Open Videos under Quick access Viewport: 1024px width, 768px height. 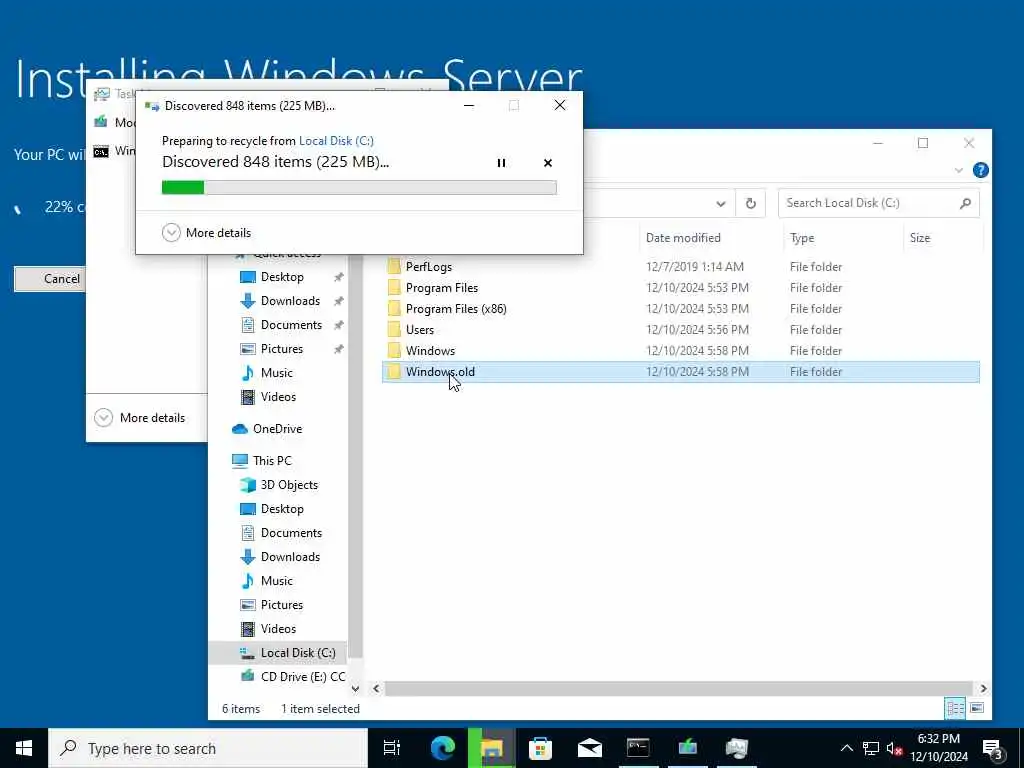278,396
